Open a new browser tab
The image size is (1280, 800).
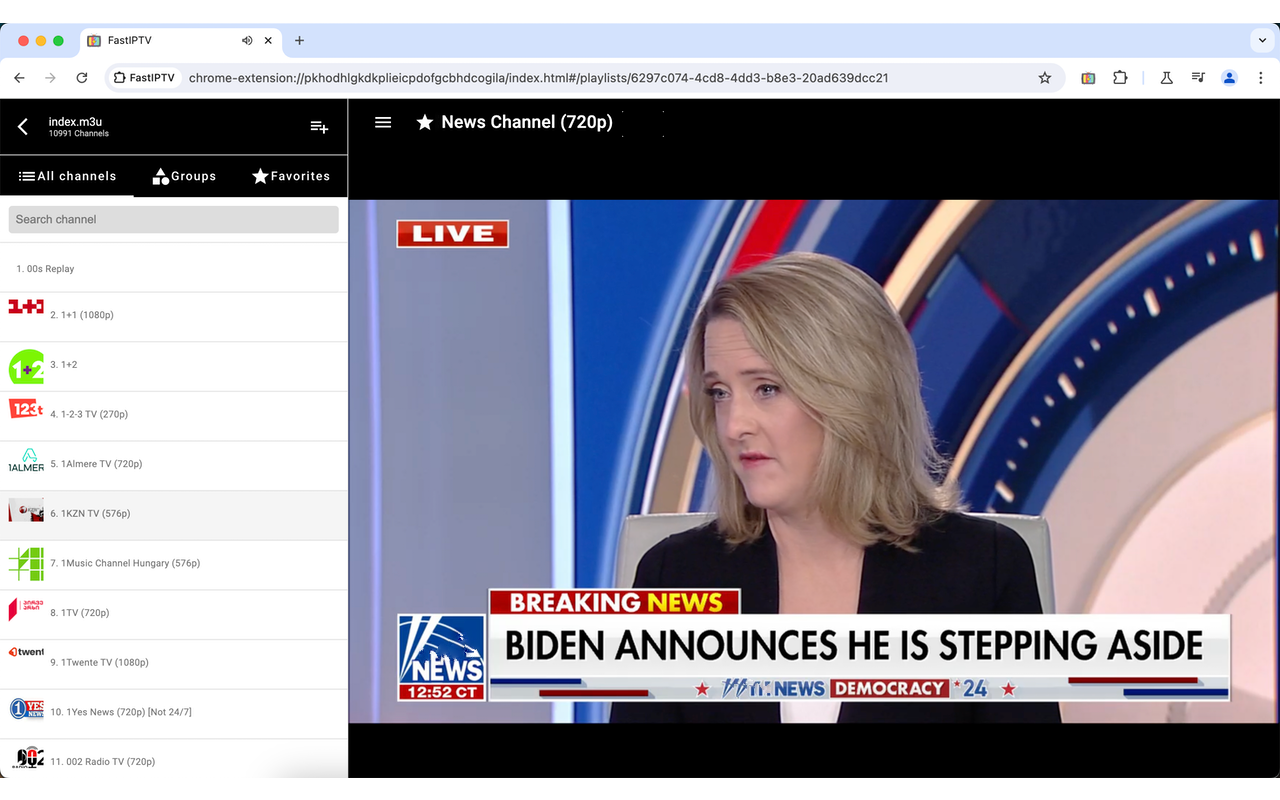click(299, 41)
